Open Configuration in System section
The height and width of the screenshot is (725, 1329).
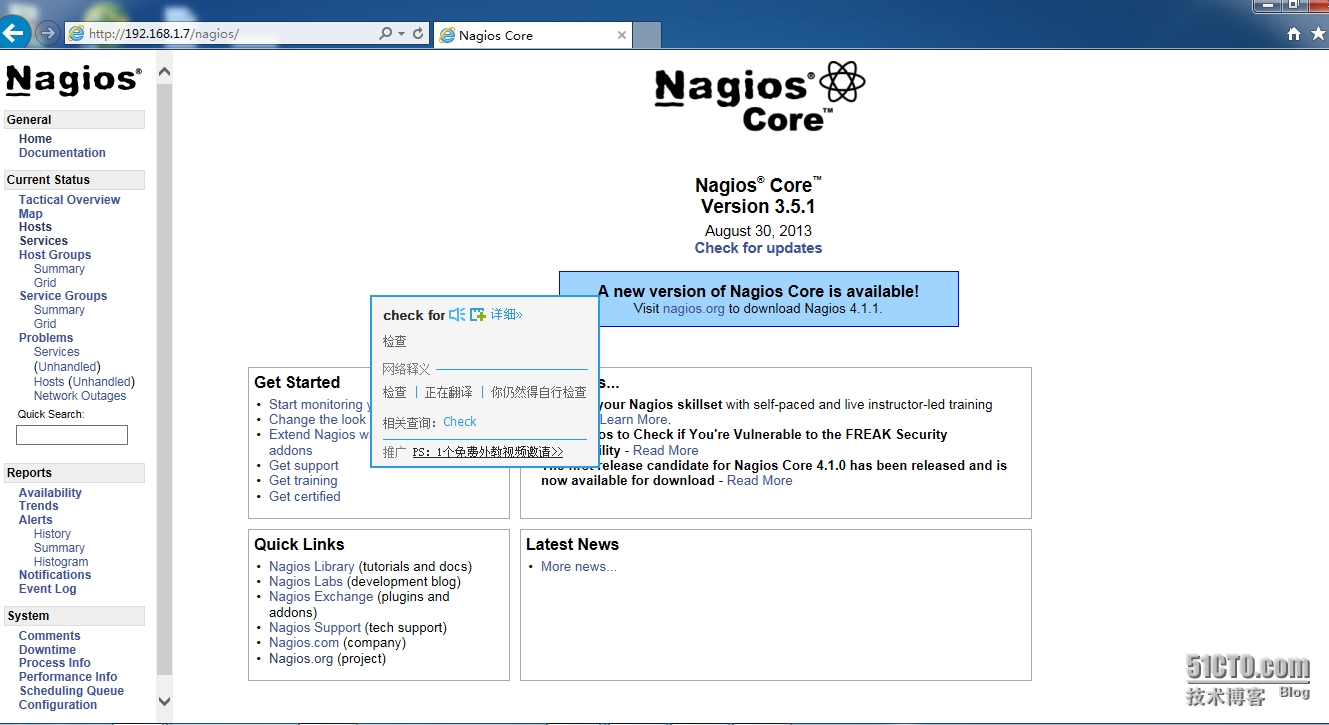click(x=58, y=705)
